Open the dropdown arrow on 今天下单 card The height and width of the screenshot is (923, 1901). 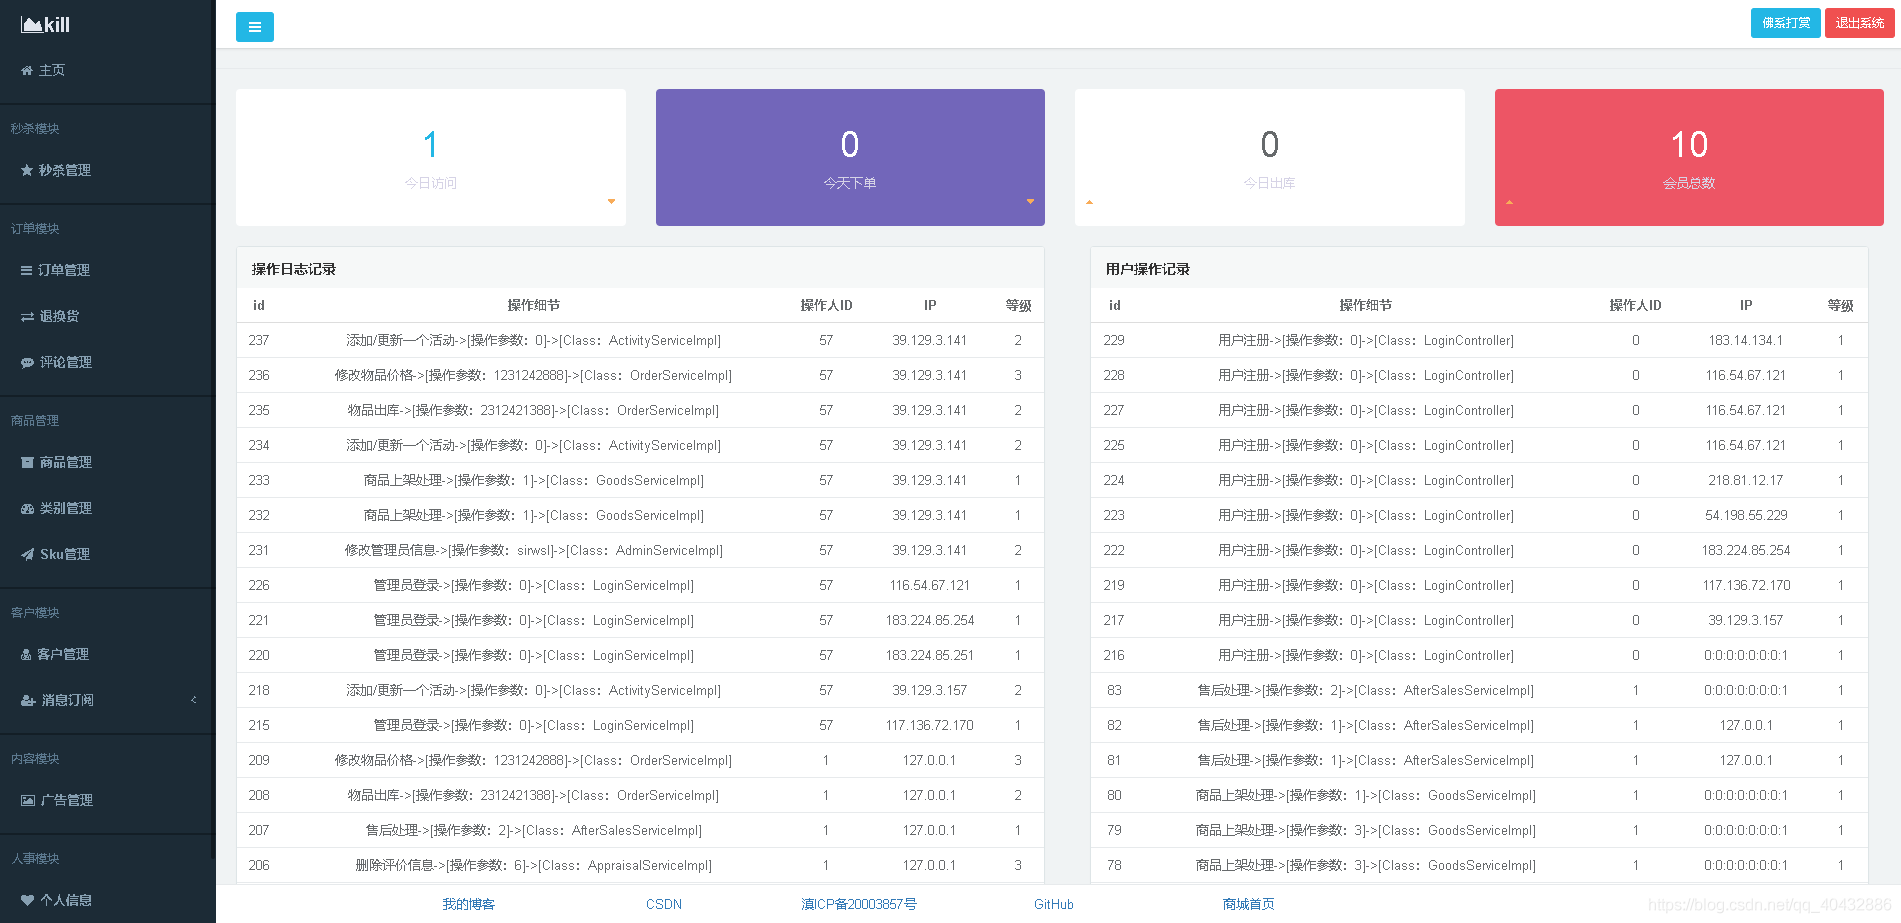[x=1030, y=202]
